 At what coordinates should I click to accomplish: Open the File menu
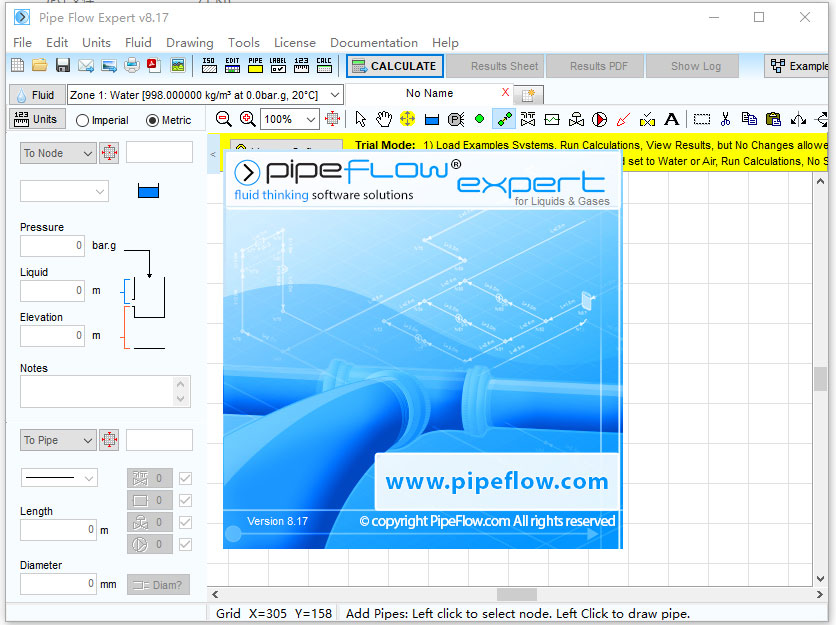[x=22, y=43]
